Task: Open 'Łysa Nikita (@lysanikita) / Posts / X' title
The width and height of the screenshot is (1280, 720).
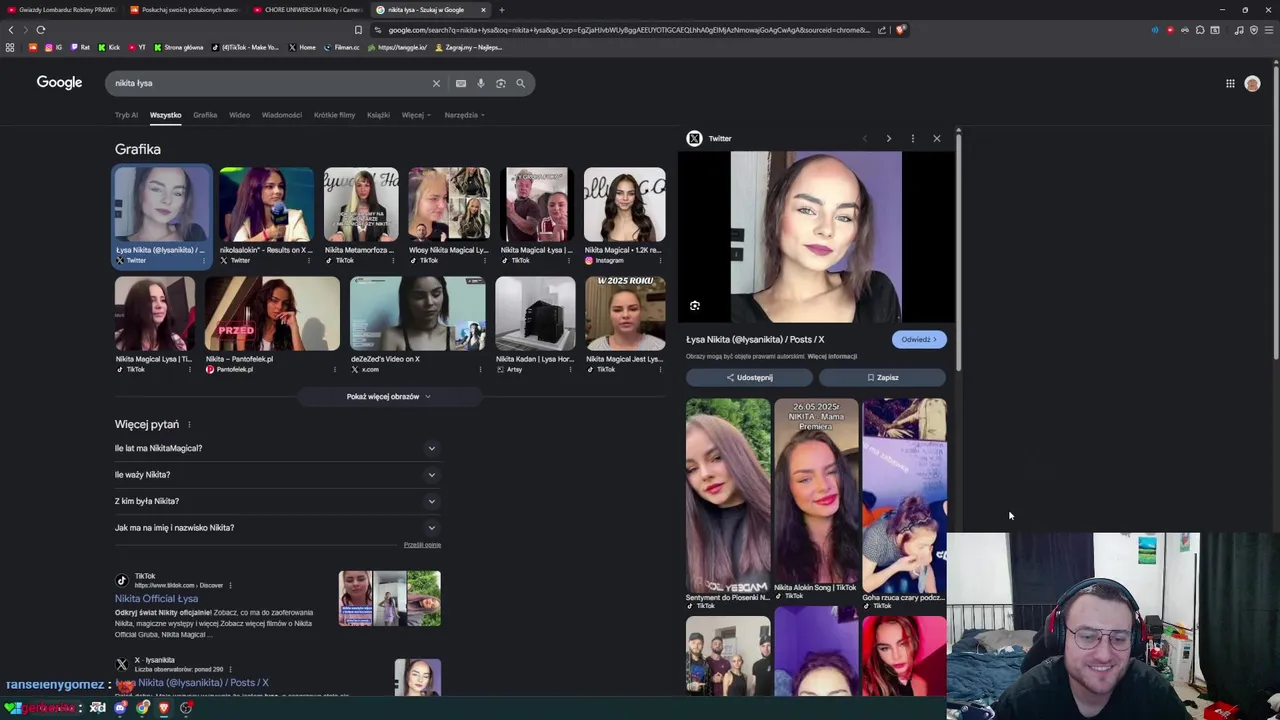Action: coord(755,340)
